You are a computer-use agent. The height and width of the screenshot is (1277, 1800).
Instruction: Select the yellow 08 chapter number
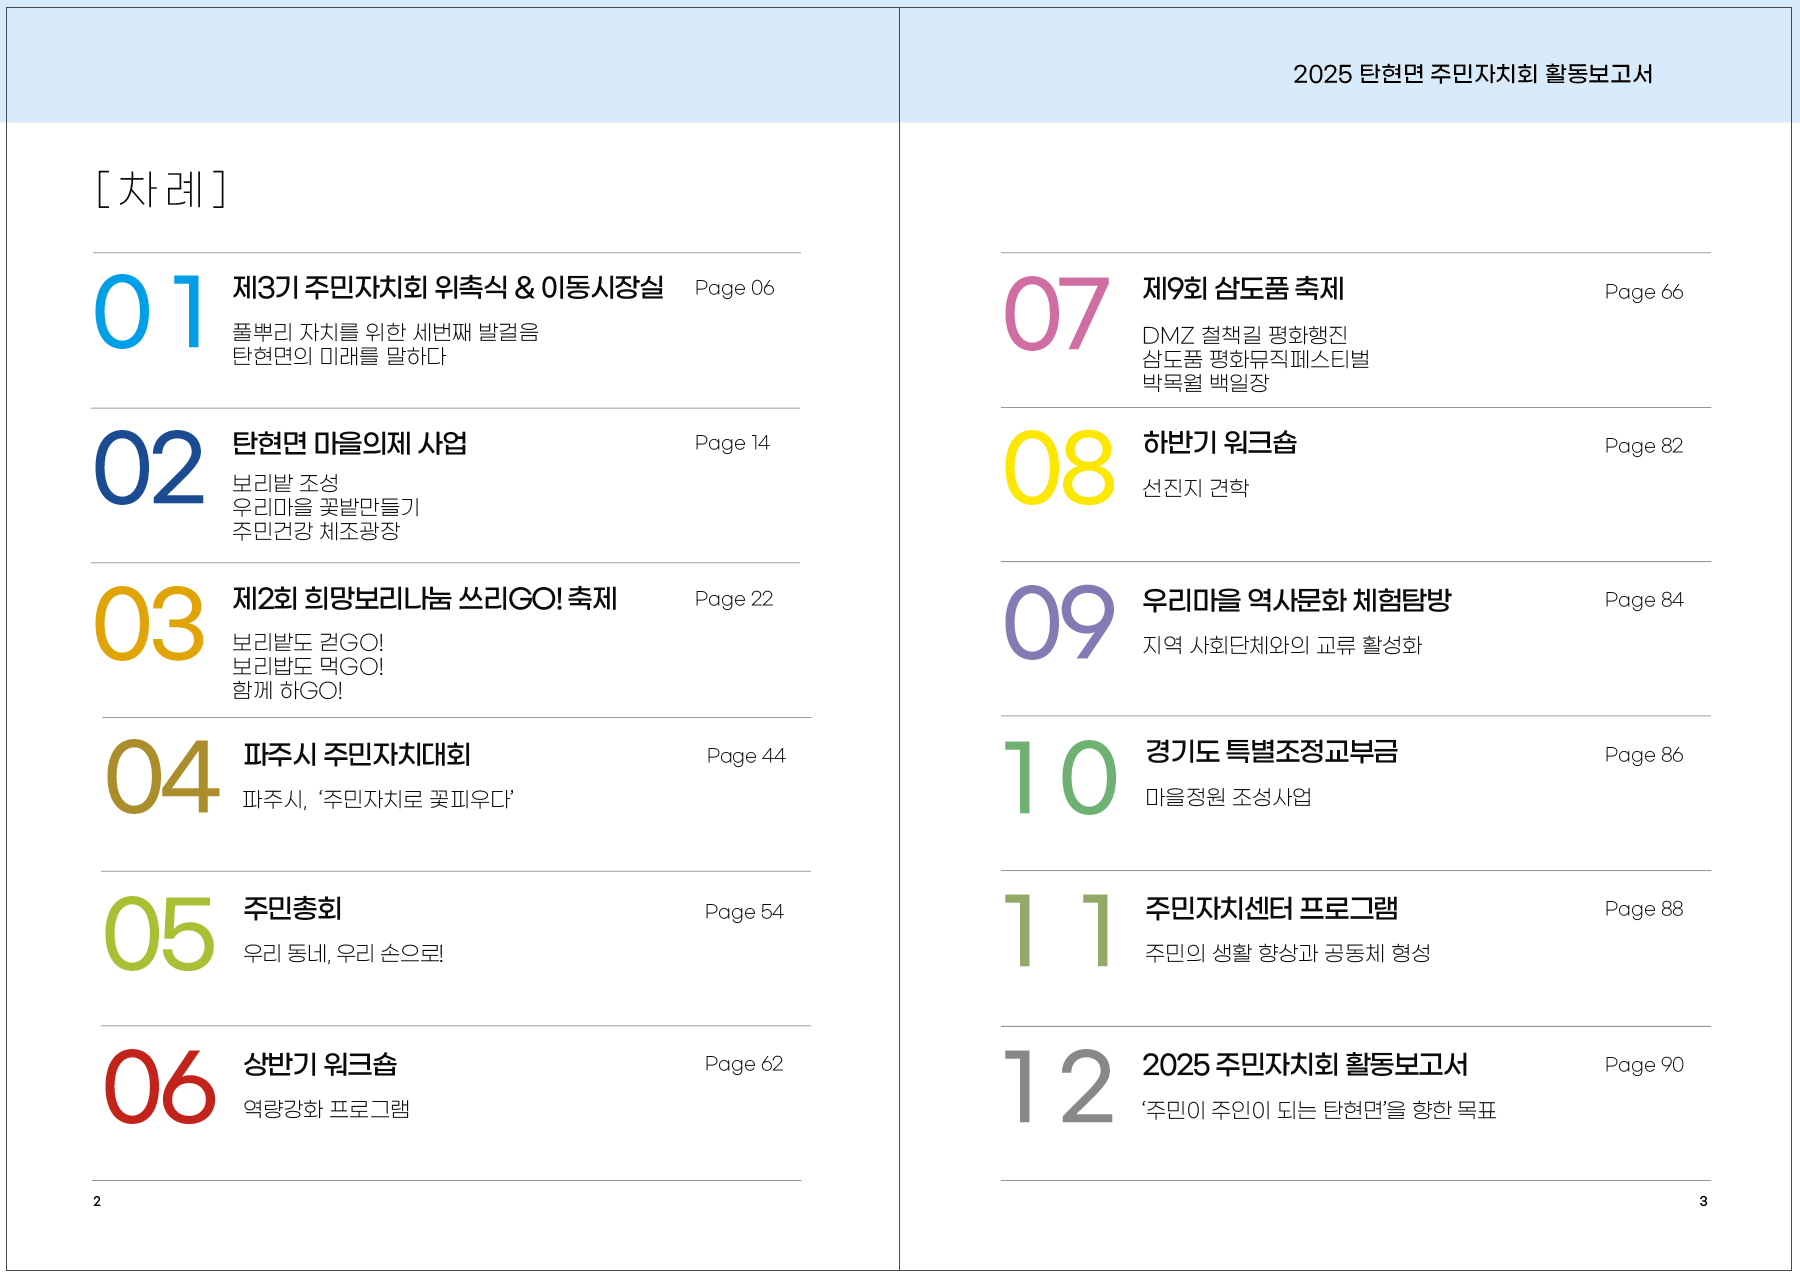click(1059, 467)
